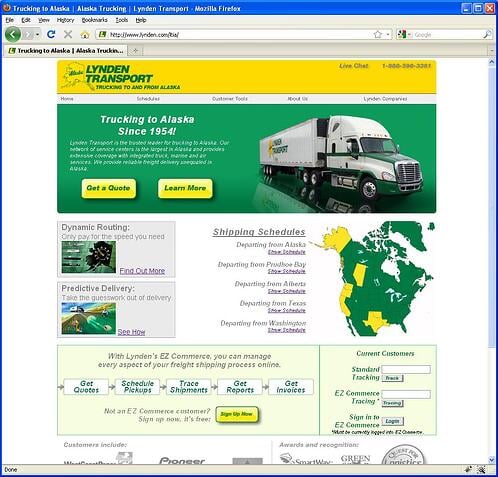The width and height of the screenshot is (498, 477).
Task: Click the SmartWay award logo
Action: [x=306, y=459]
